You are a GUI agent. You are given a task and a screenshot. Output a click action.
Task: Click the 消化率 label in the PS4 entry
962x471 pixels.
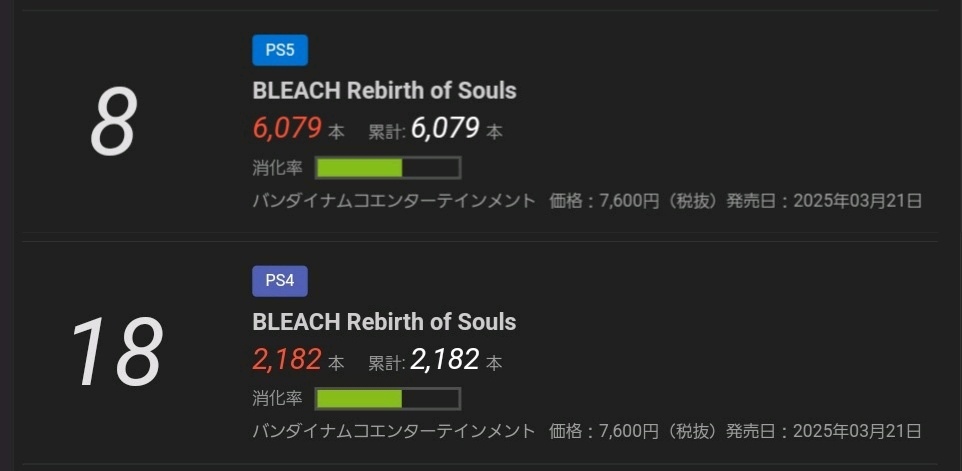(277, 398)
